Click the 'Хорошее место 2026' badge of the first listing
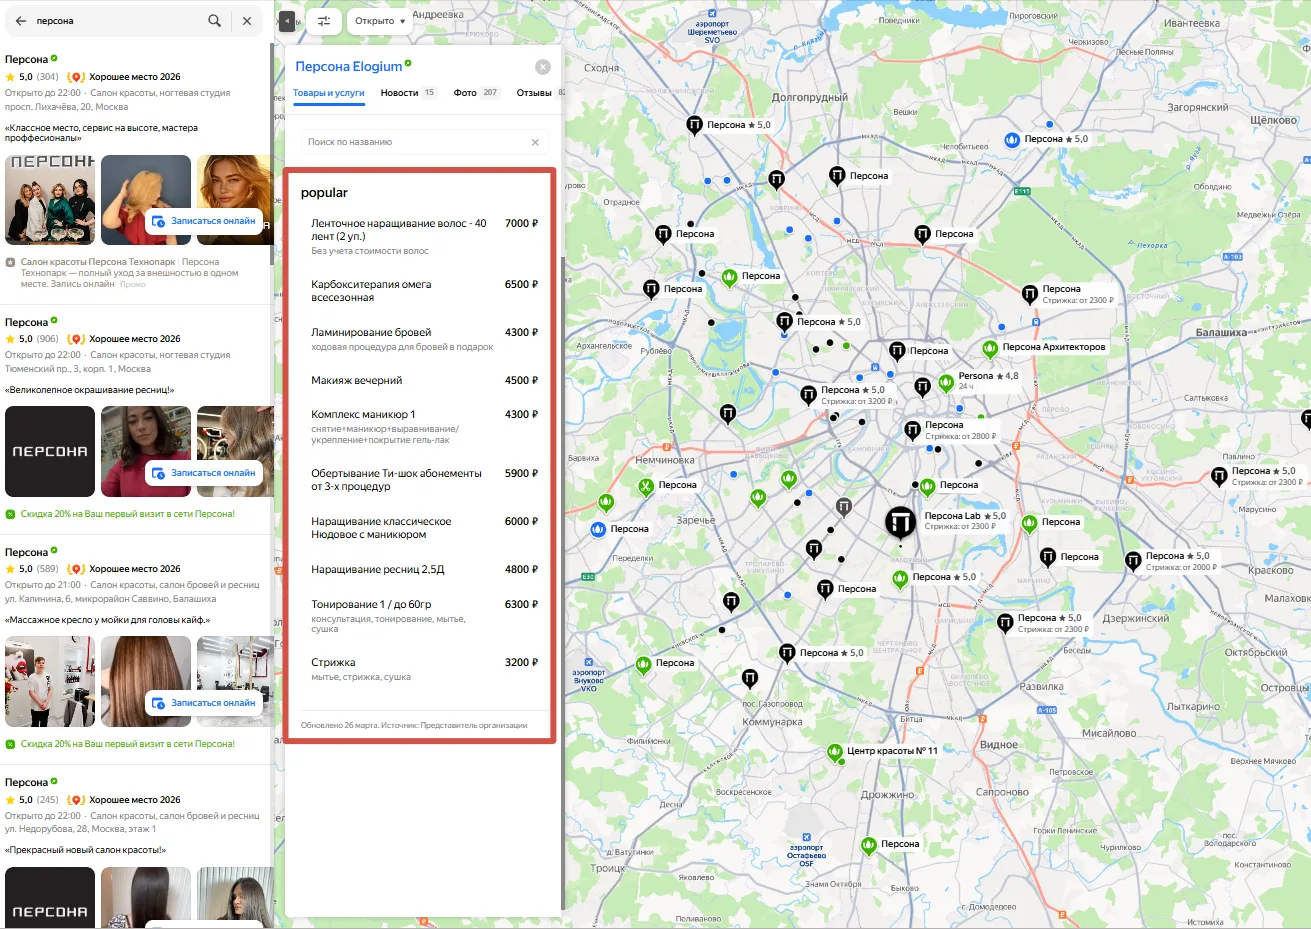This screenshot has width=1311, height=929. click(x=124, y=77)
